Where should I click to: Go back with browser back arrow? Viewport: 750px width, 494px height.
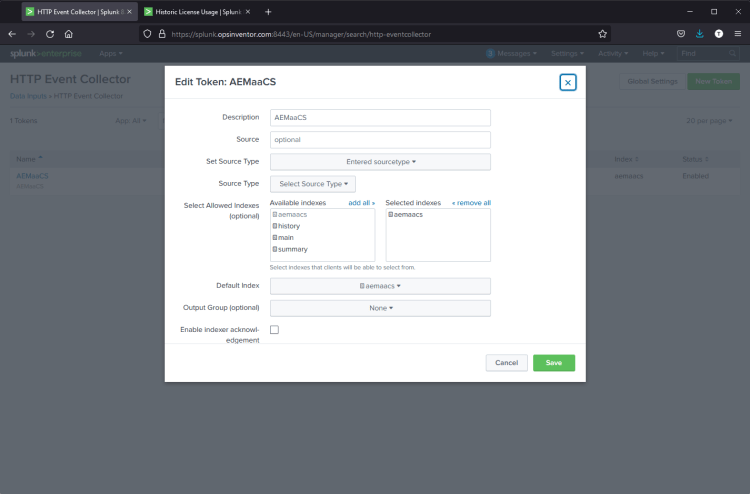12,34
